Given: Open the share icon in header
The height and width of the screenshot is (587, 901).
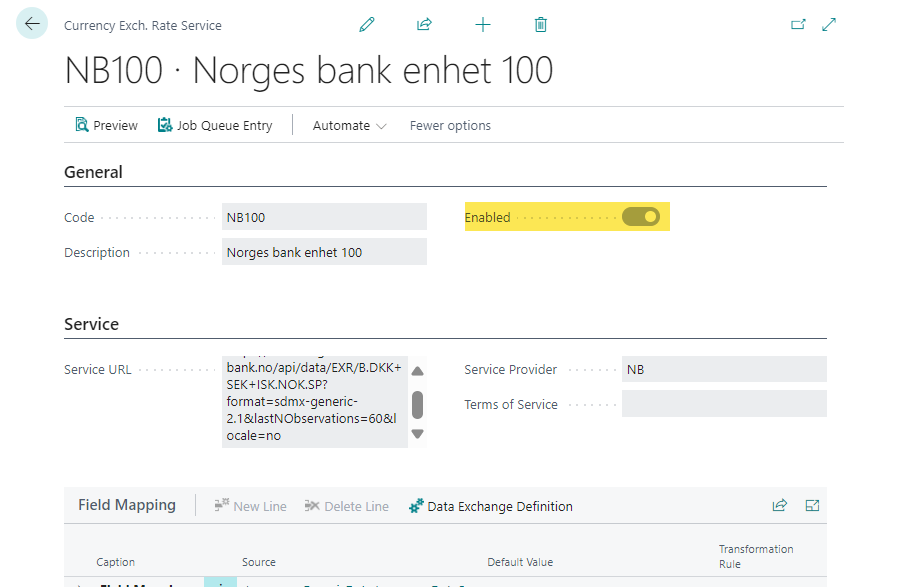Looking at the screenshot, I should 424,24.
